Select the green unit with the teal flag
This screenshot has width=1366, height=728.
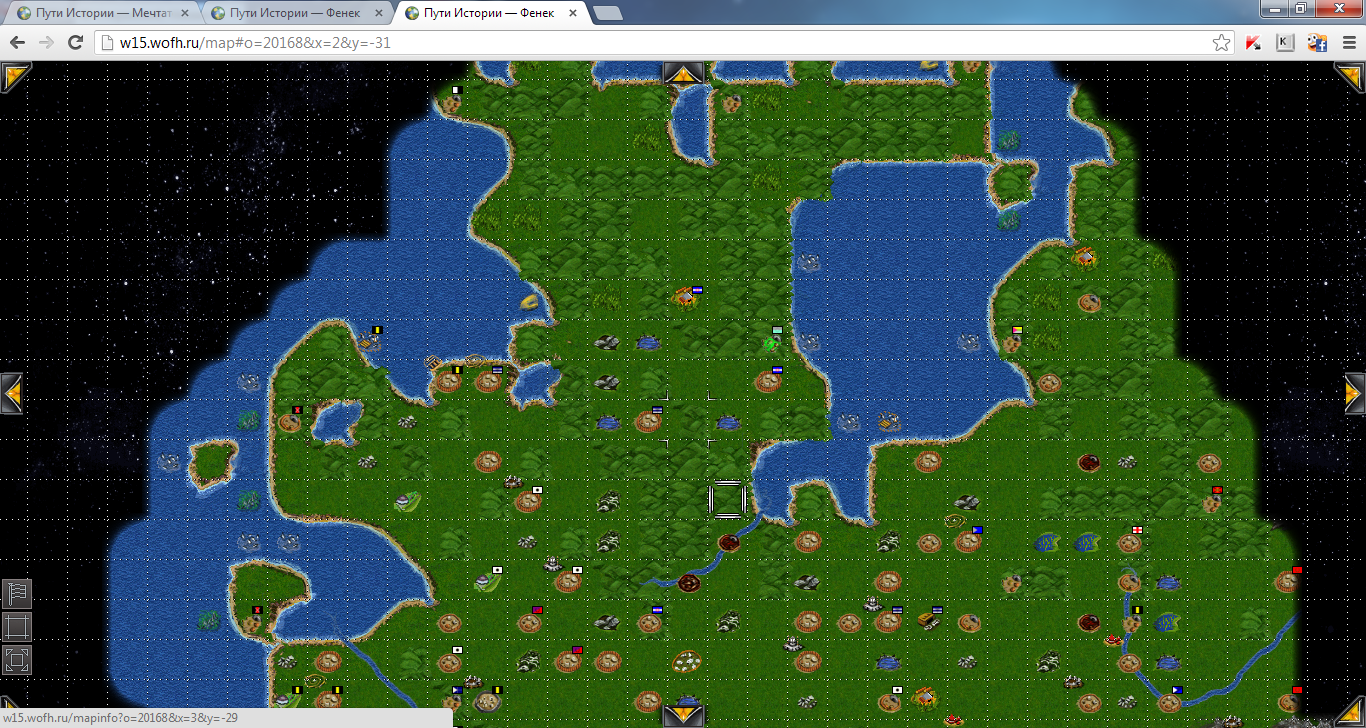point(771,342)
